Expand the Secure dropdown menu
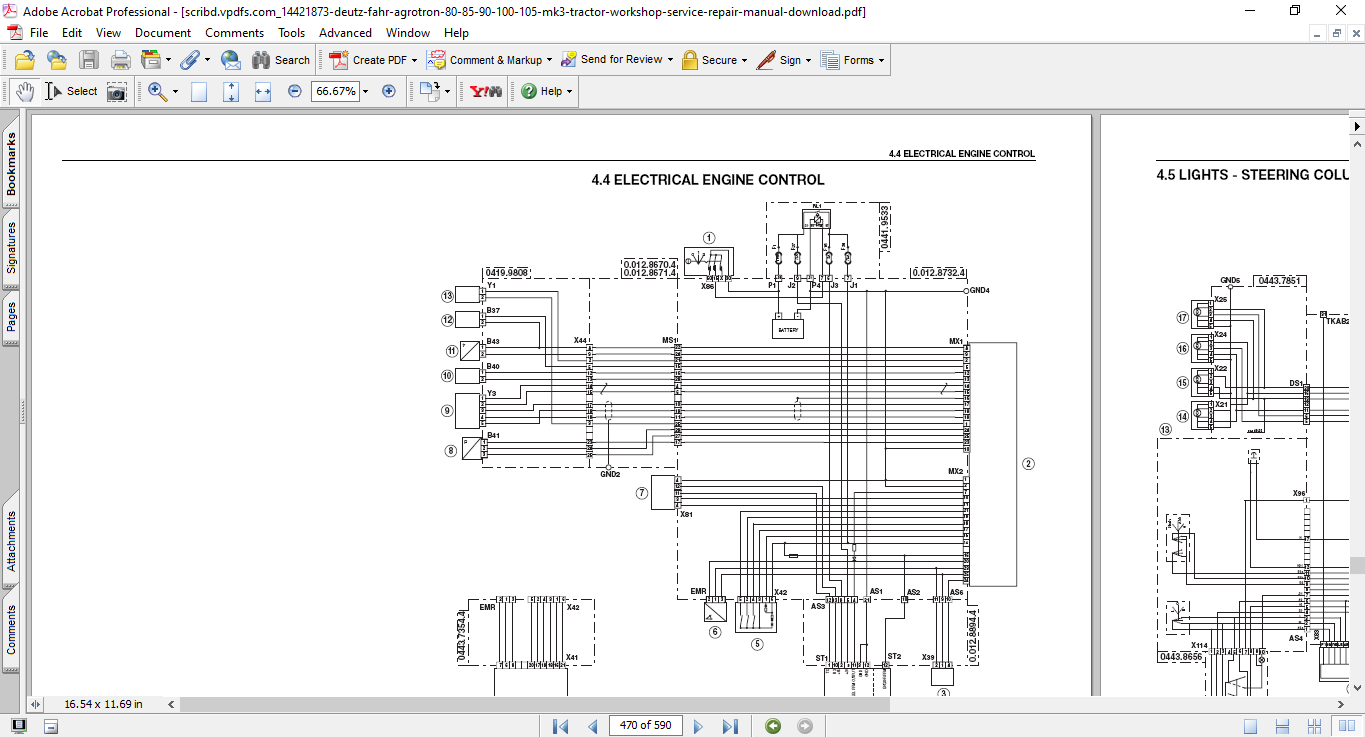The image size is (1365, 737). (x=745, y=60)
